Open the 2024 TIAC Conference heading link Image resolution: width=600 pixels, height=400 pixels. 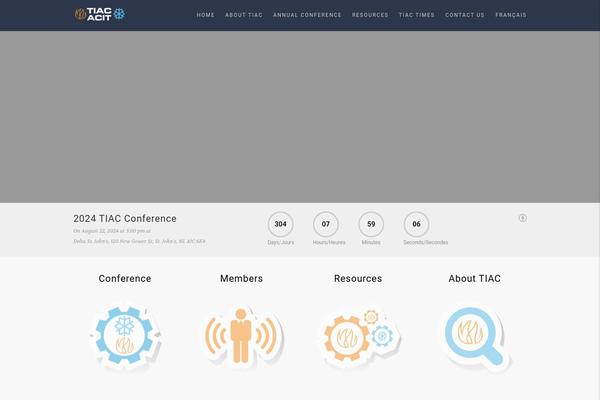(125, 219)
